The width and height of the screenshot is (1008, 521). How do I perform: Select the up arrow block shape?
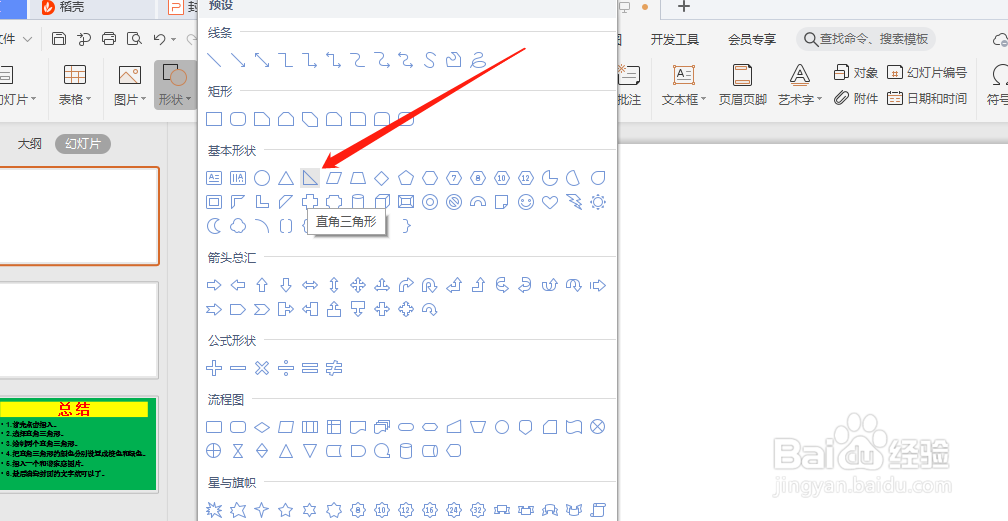(x=262, y=285)
